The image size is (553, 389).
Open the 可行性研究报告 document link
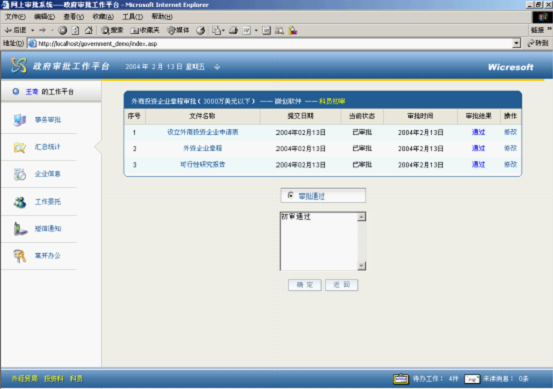click(202, 164)
